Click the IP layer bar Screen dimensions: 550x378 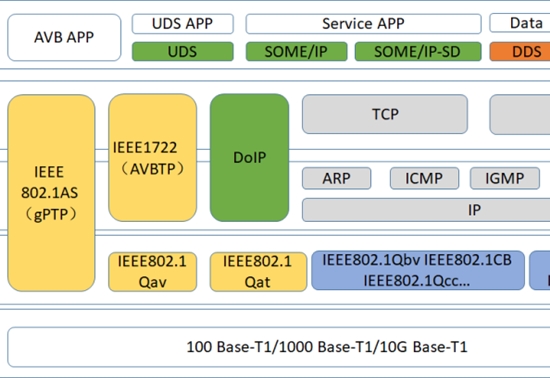[x=426, y=210]
